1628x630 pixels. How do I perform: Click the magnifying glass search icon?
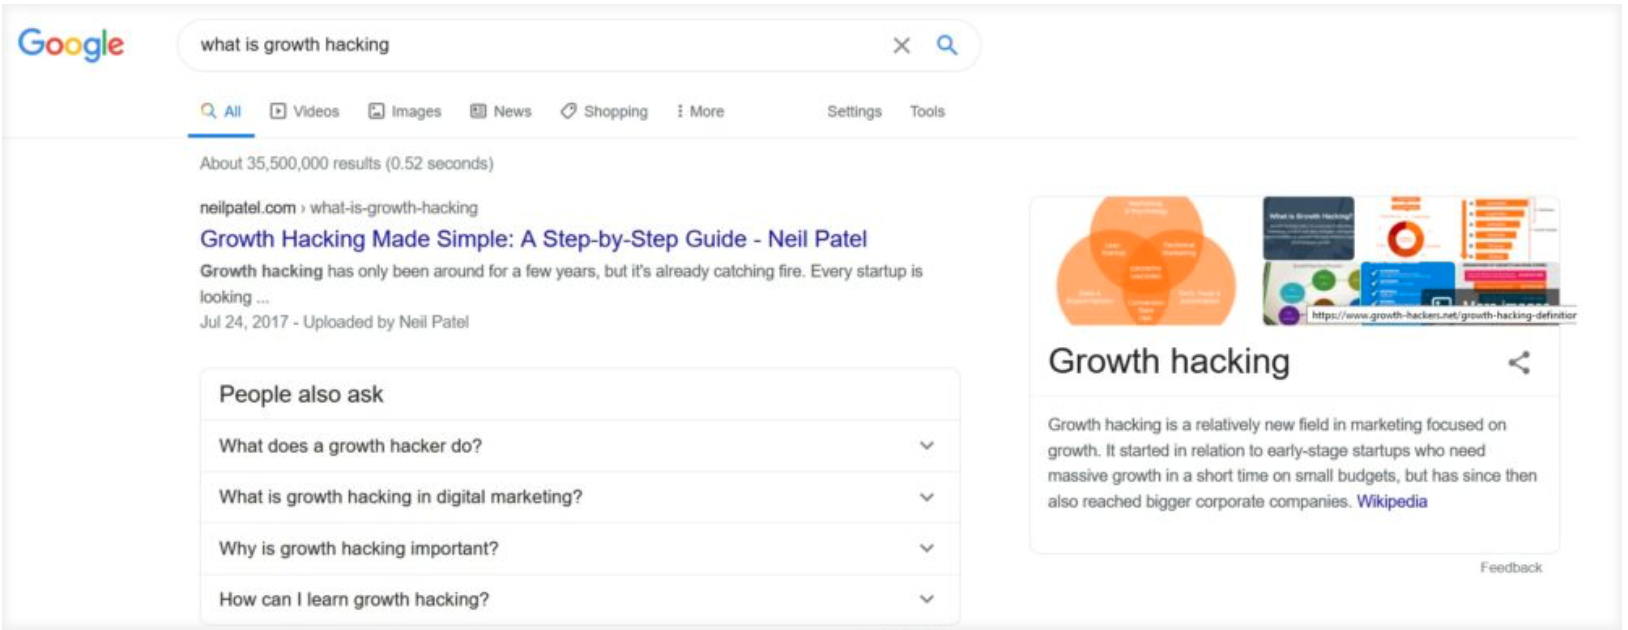click(944, 45)
